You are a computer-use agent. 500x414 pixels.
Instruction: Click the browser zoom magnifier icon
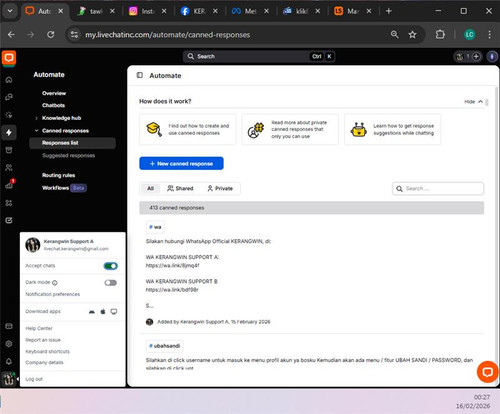(x=395, y=35)
